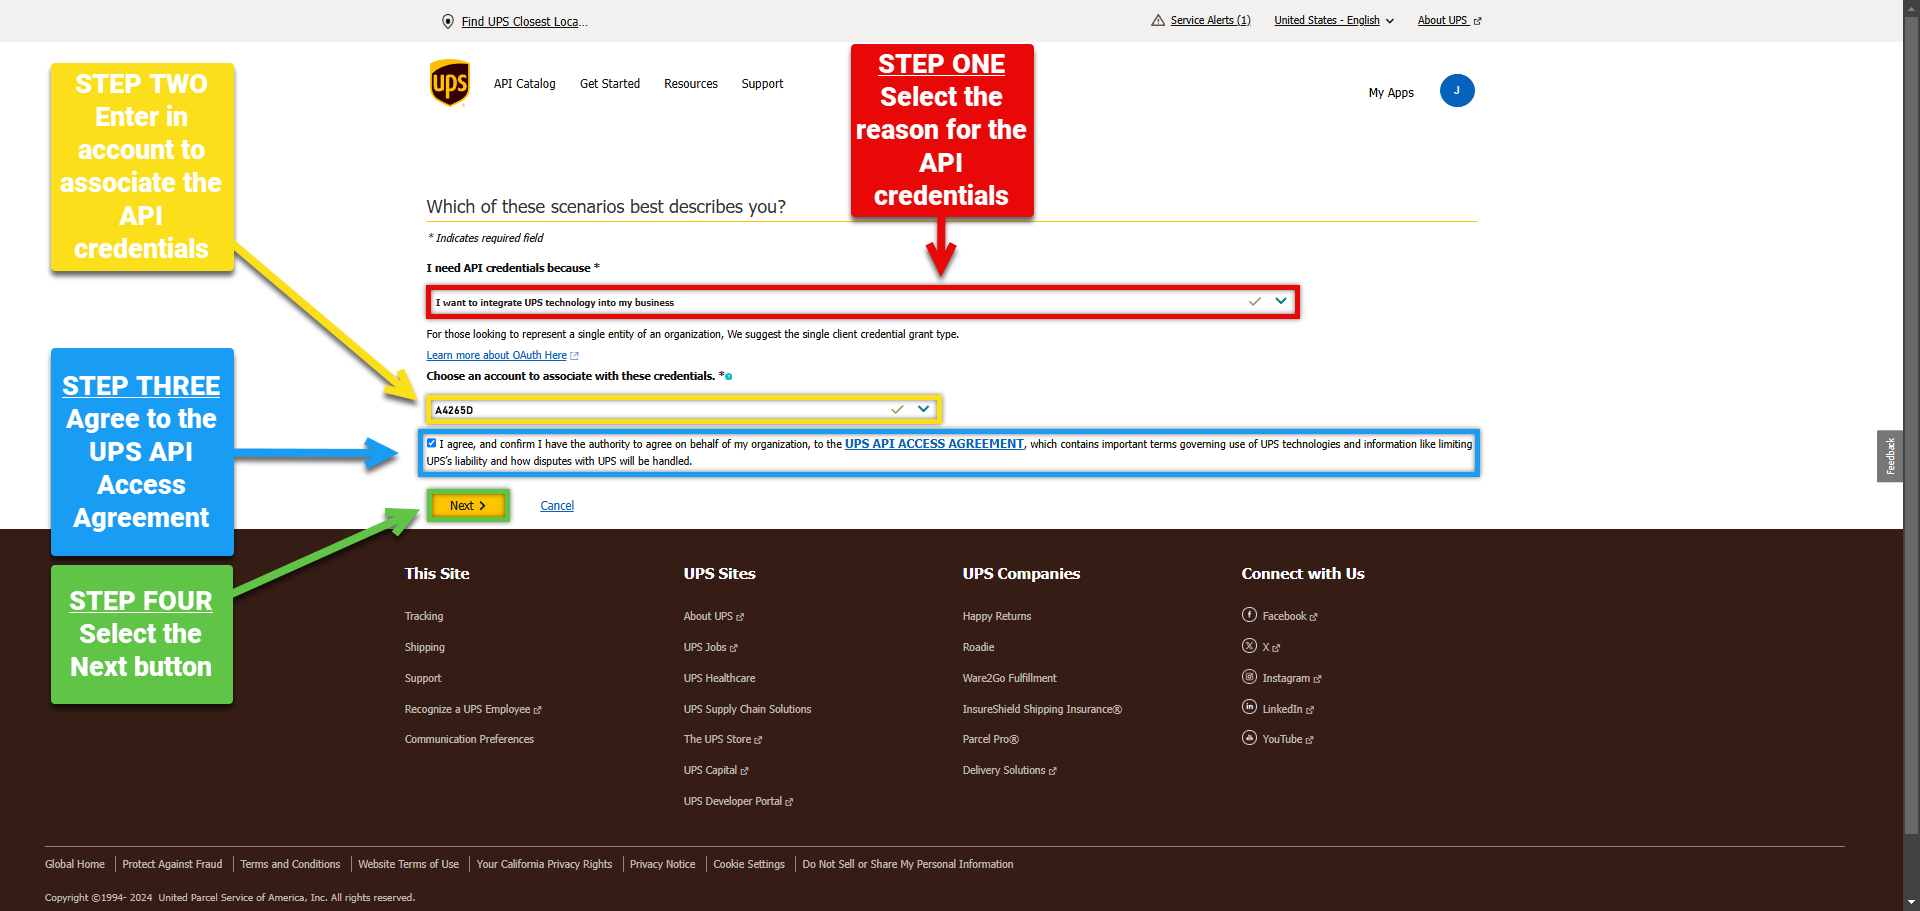
Task: Open Terms and Conditions link
Action: pyautogui.click(x=290, y=864)
